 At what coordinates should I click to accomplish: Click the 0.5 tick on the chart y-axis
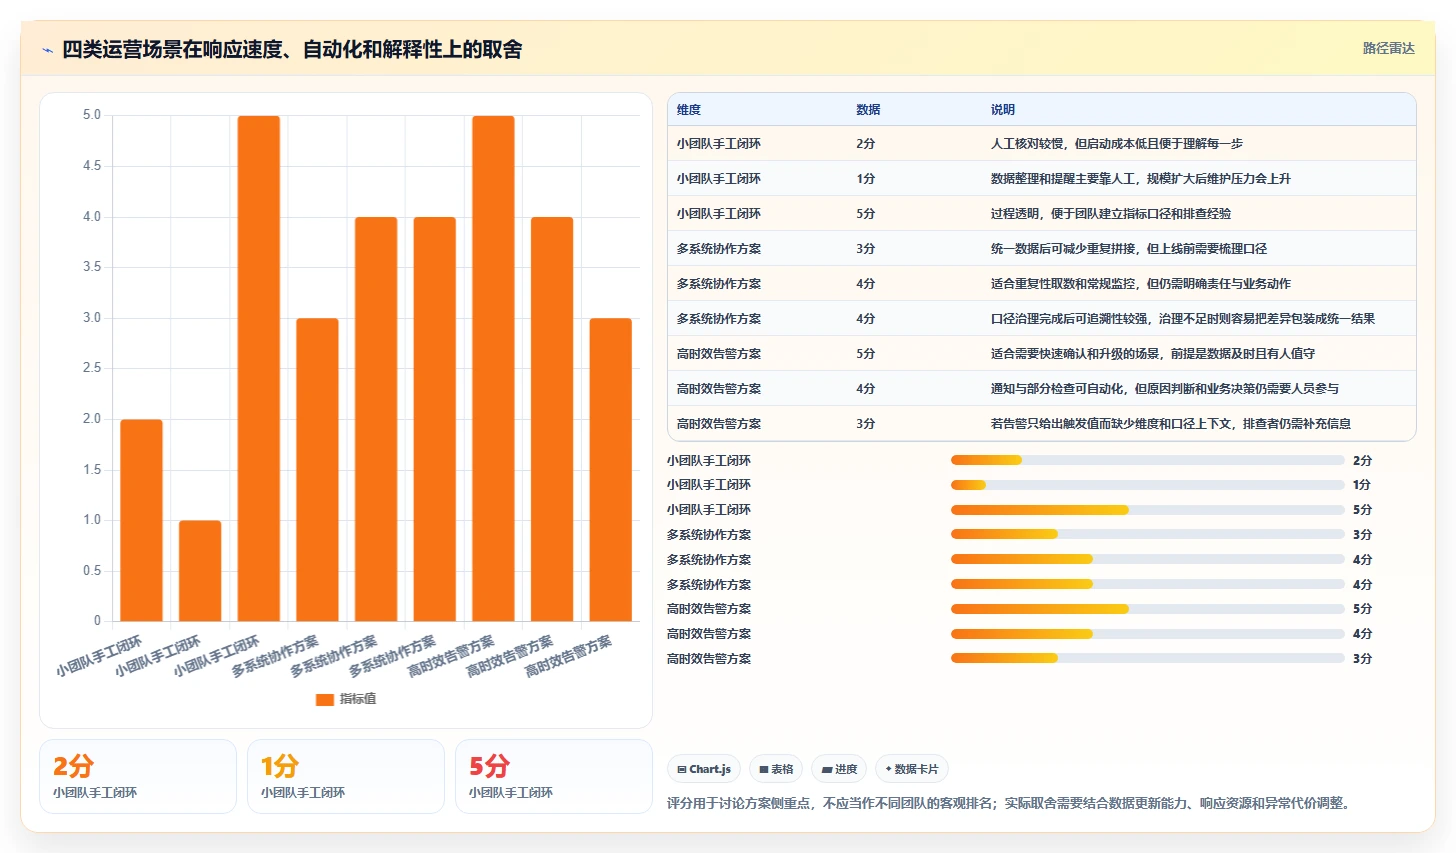click(92, 571)
